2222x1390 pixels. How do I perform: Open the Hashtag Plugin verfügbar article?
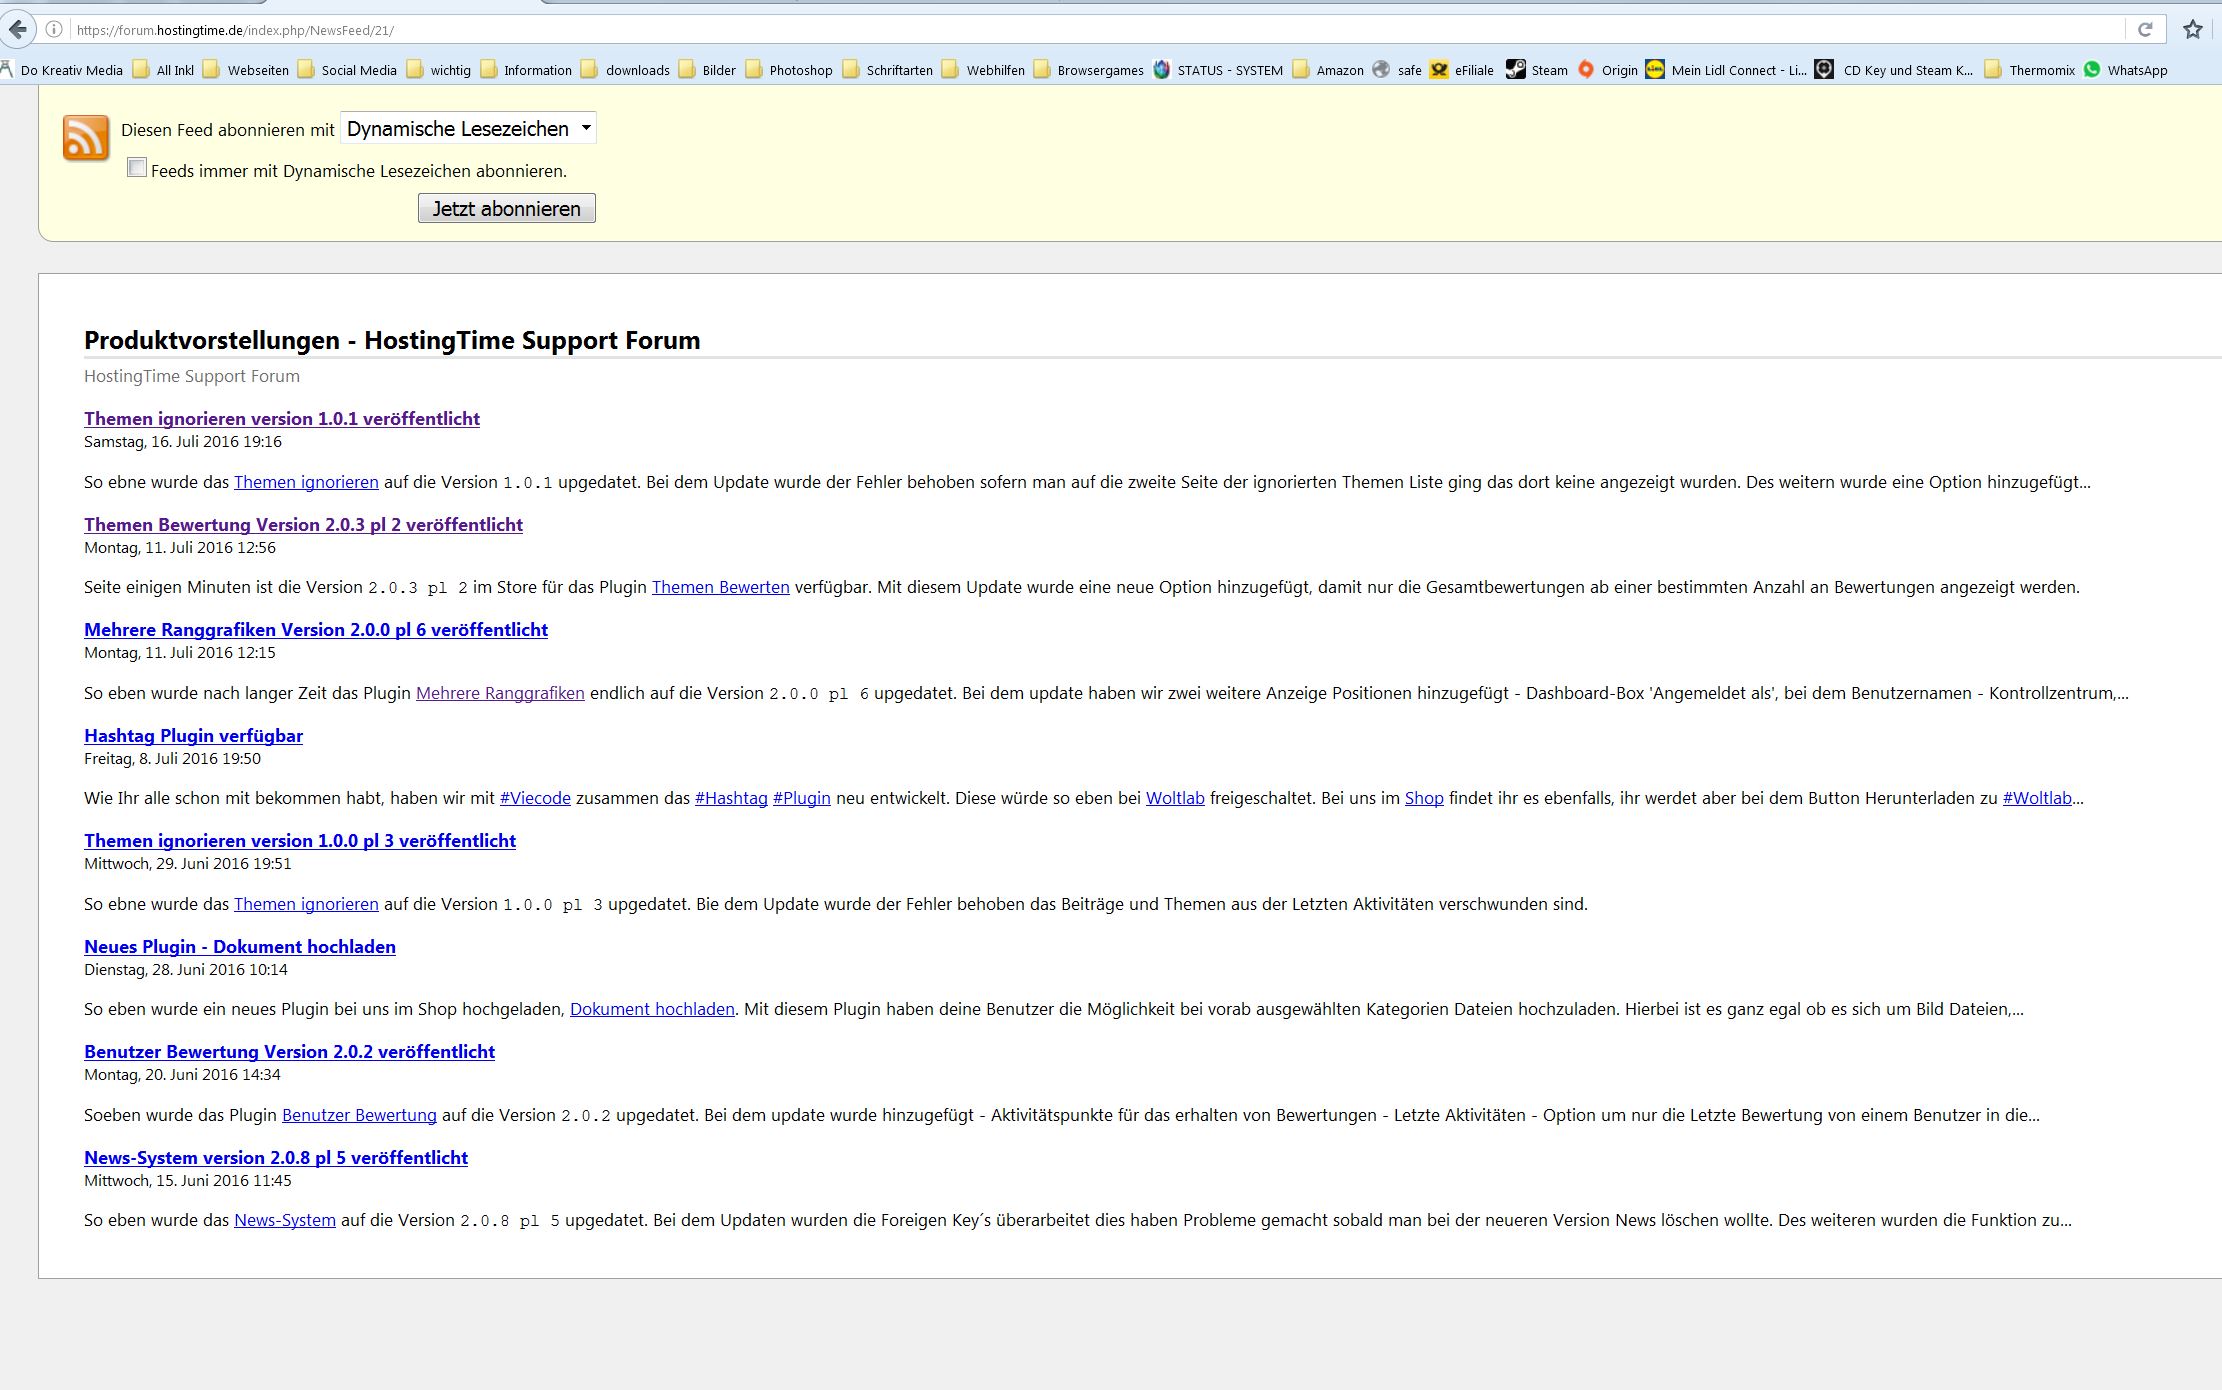tap(193, 736)
